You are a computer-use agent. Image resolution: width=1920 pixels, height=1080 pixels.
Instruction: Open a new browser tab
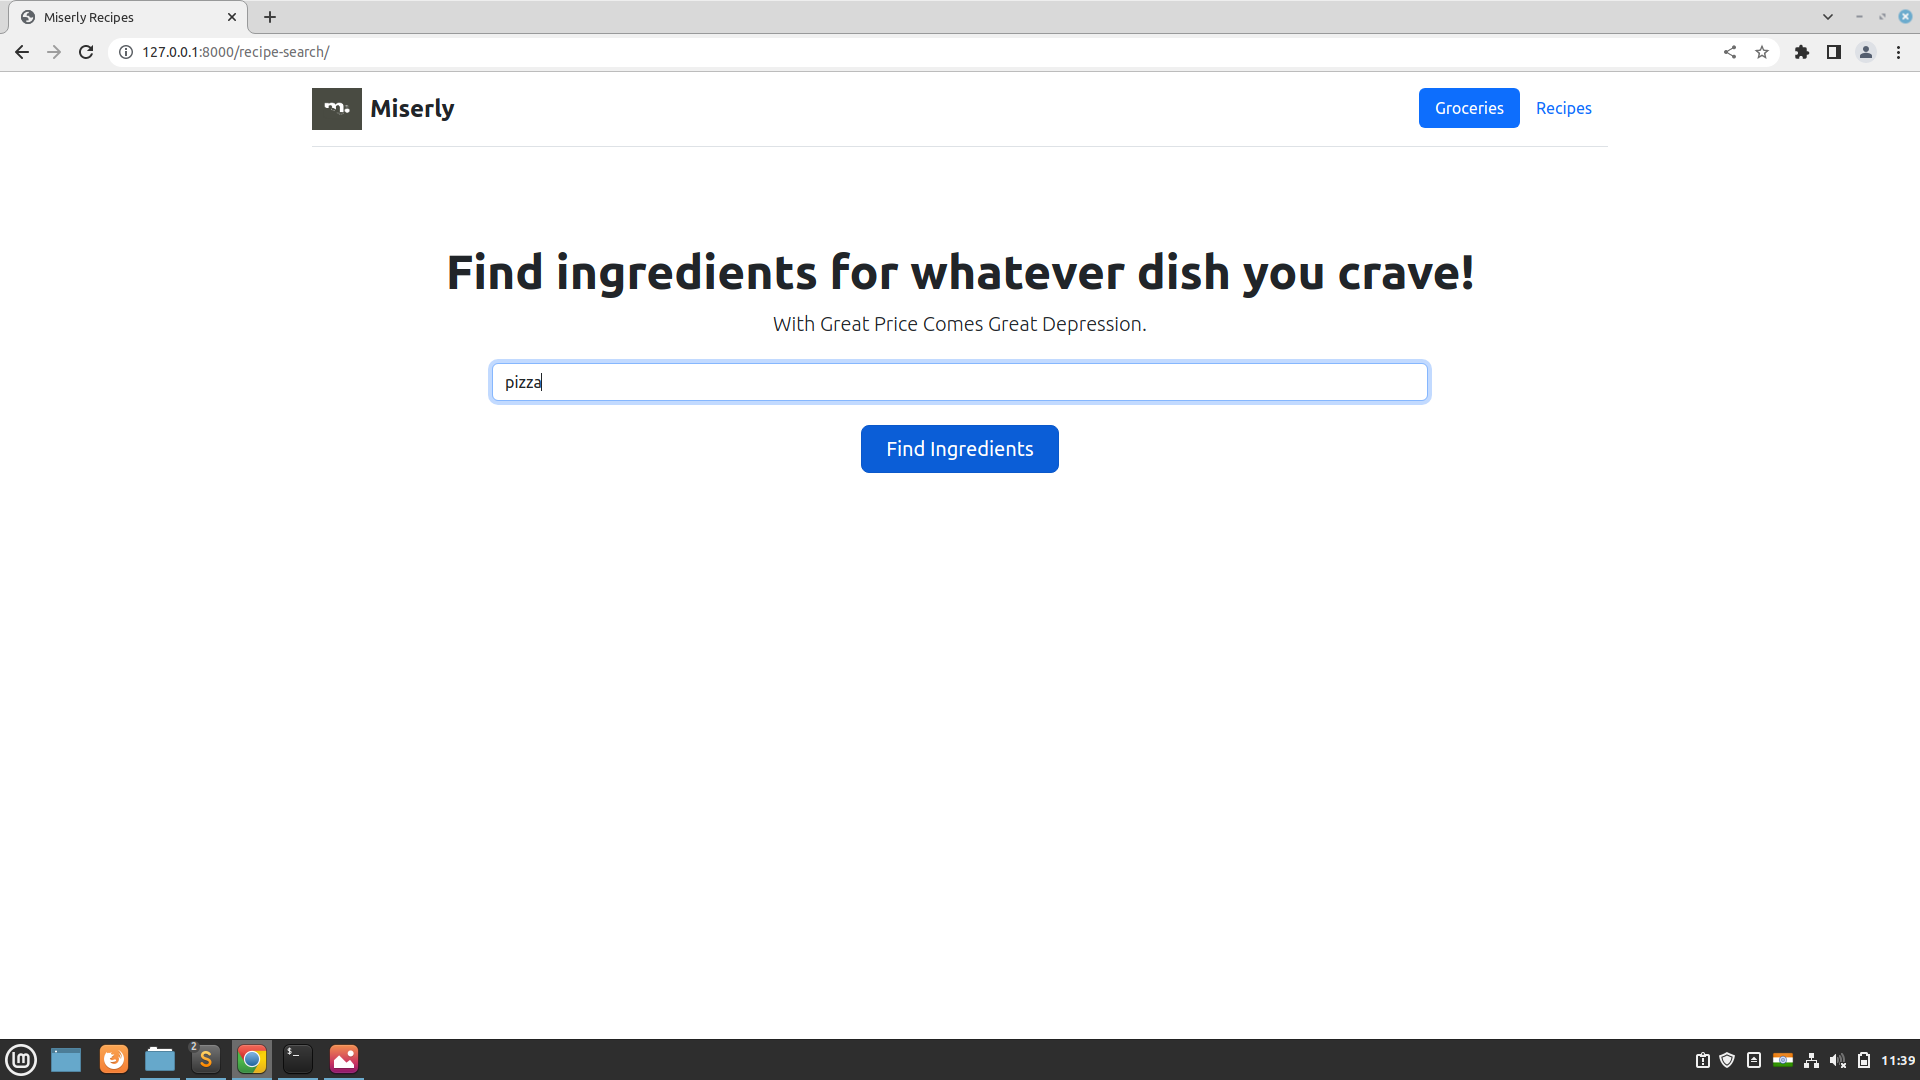point(270,17)
